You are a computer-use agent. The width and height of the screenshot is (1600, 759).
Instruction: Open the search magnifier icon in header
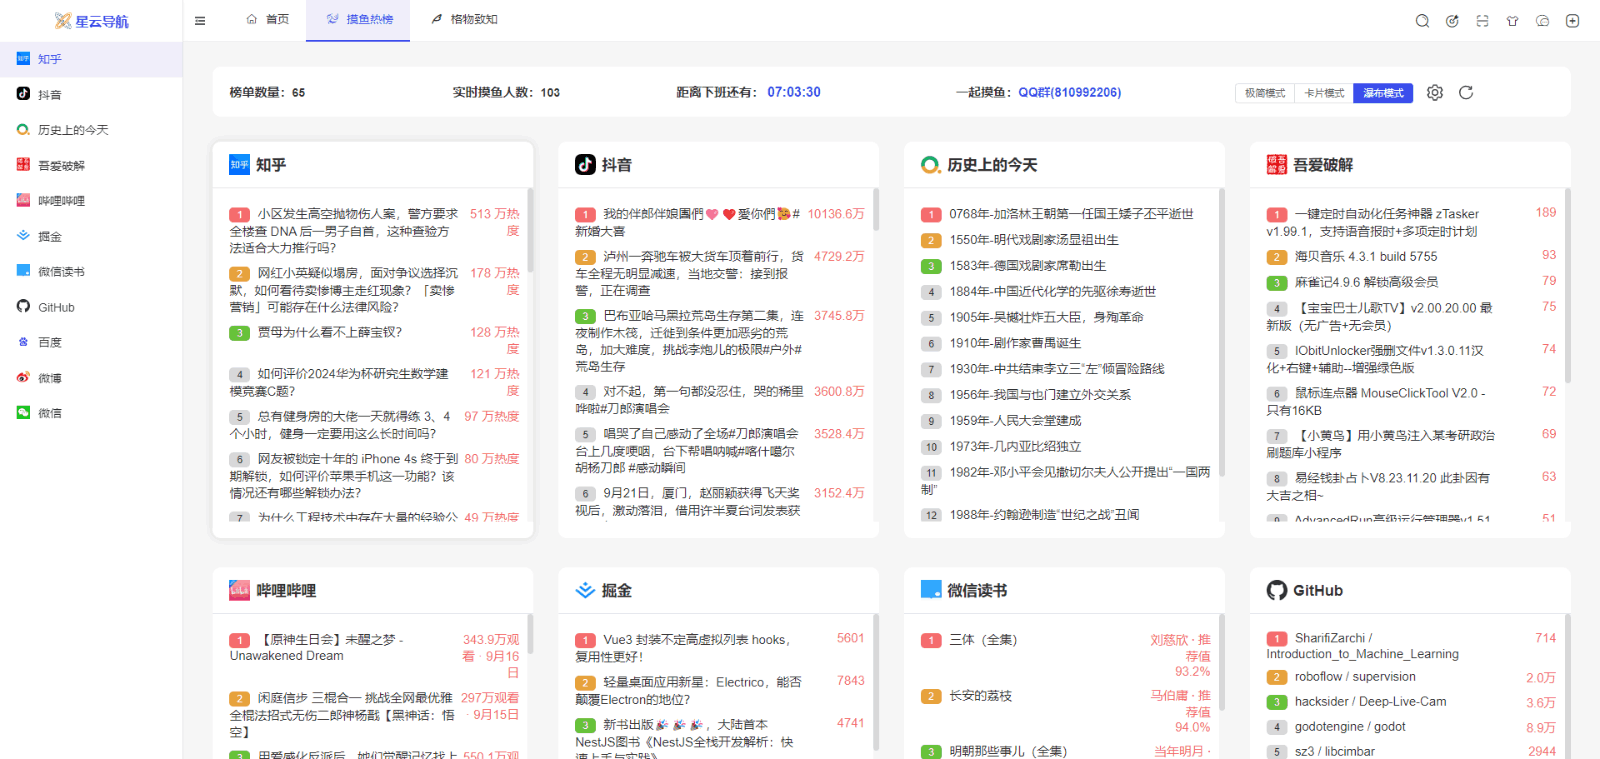(1422, 21)
